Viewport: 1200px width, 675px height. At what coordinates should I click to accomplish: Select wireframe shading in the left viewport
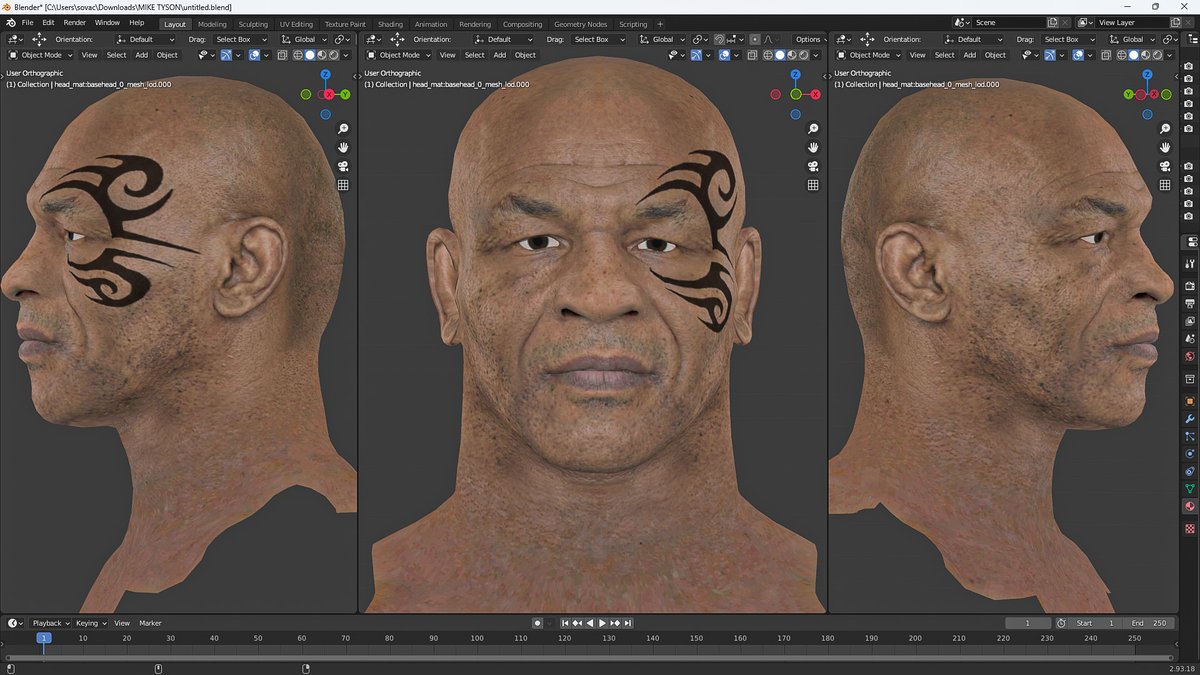coord(297,55)
